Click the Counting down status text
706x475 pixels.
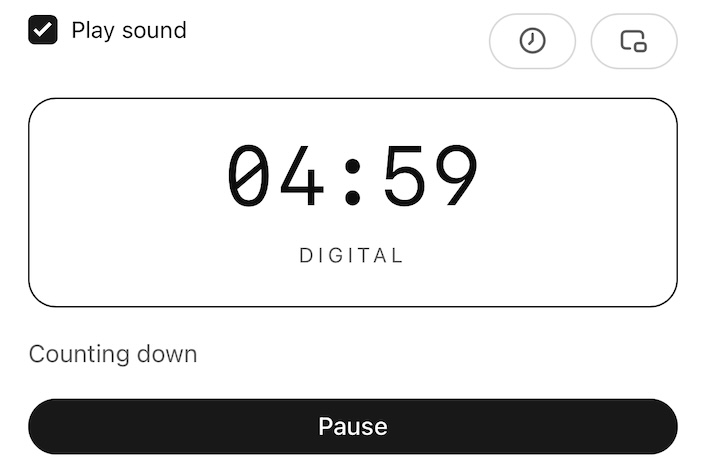[113, 354]
